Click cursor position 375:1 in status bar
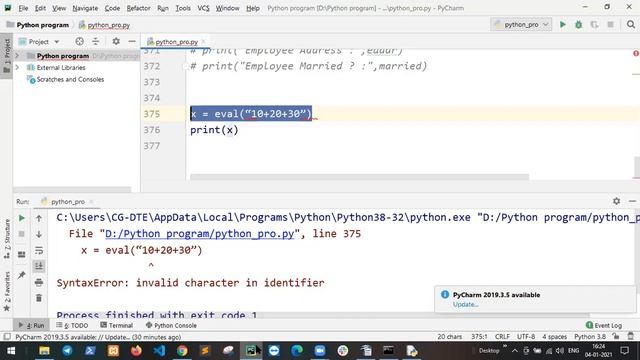This screenshot has height=360, width=640. coord(479,337)
